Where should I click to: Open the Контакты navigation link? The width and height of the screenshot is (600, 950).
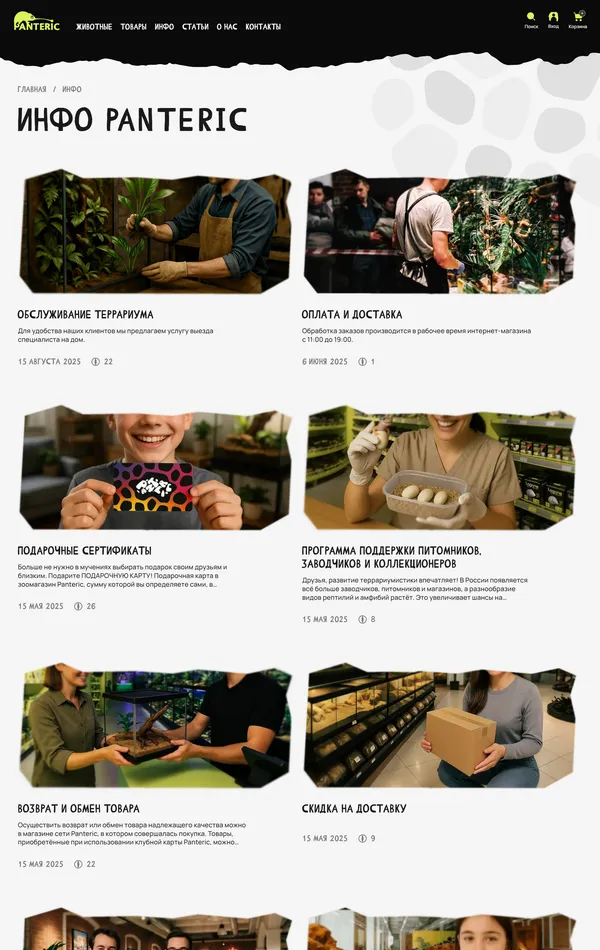263,27
